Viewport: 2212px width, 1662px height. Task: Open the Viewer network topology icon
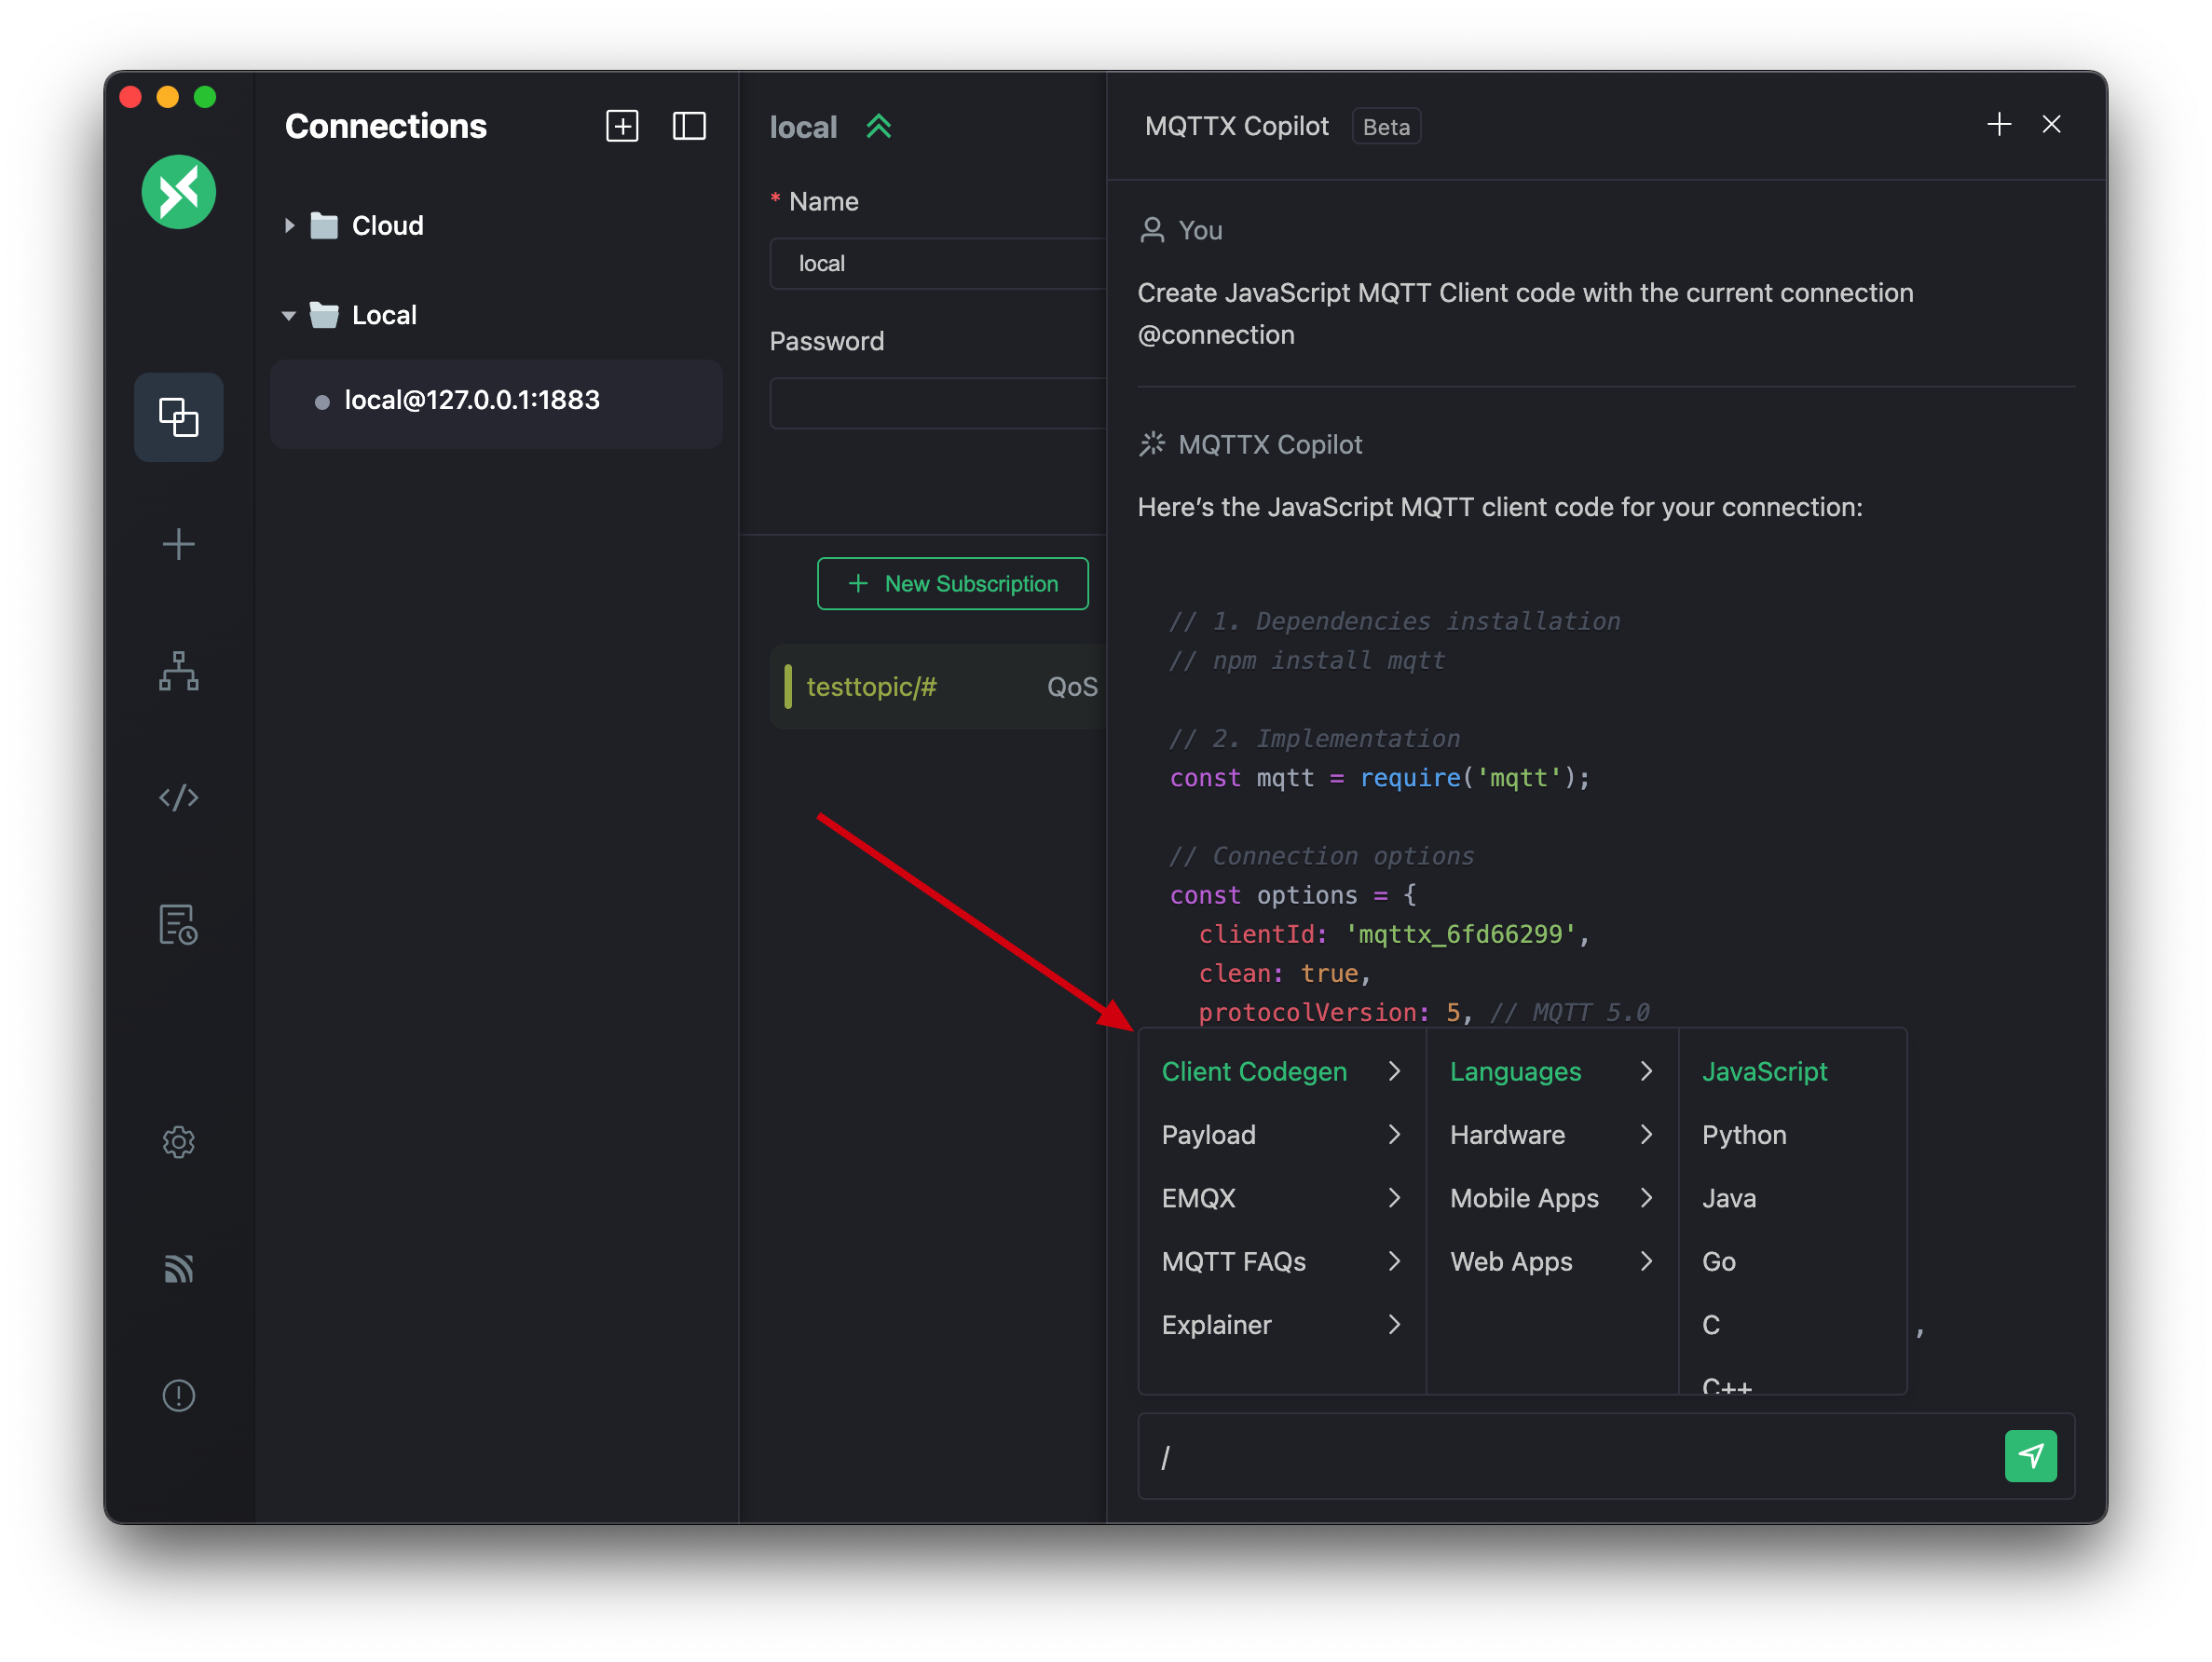pos(178,671)
